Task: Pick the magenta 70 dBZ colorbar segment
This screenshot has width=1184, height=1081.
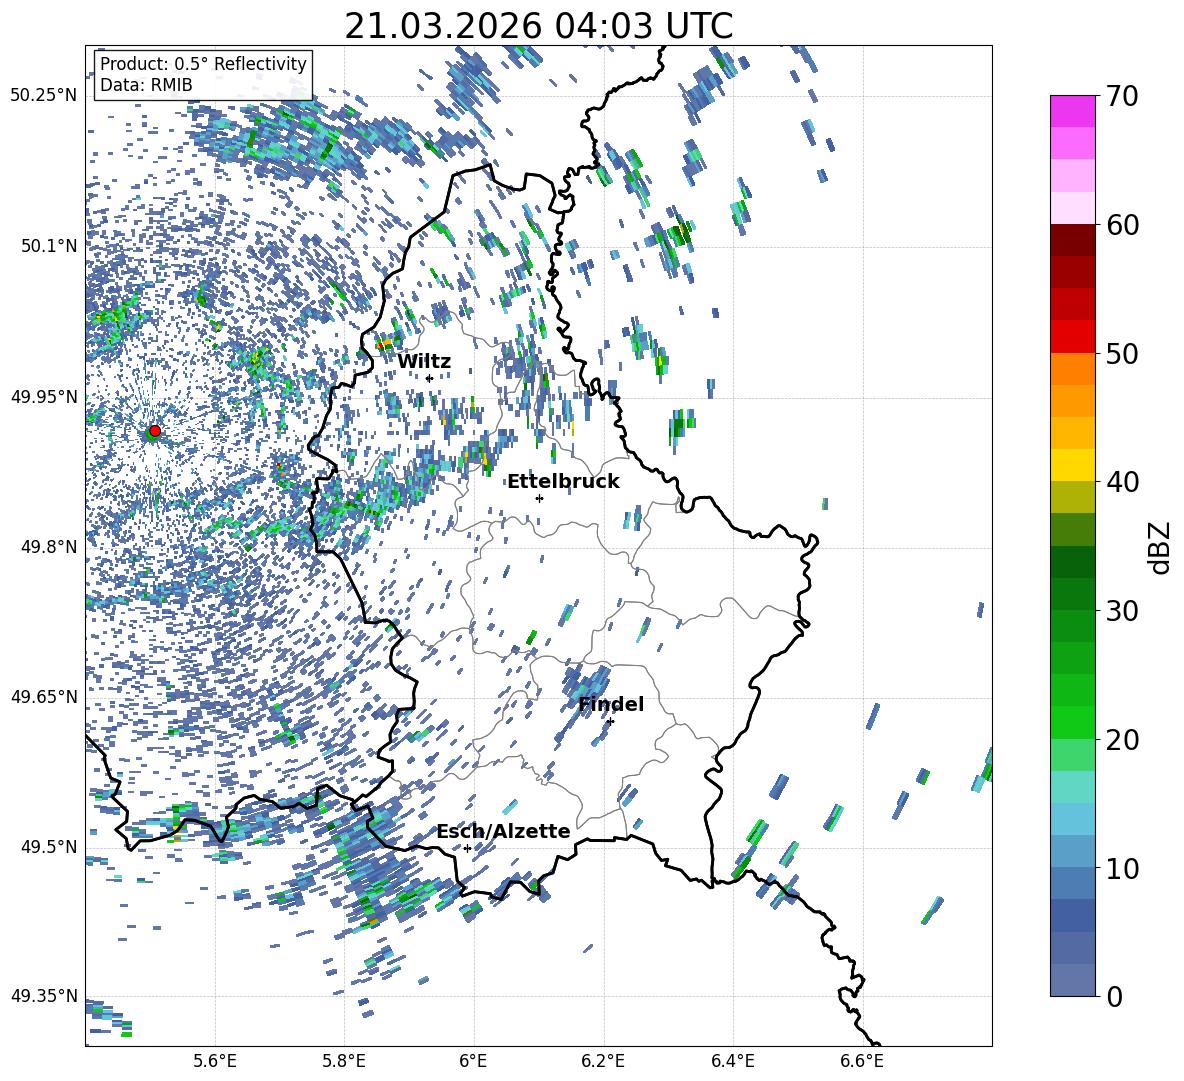Action: click(1073, 111)
